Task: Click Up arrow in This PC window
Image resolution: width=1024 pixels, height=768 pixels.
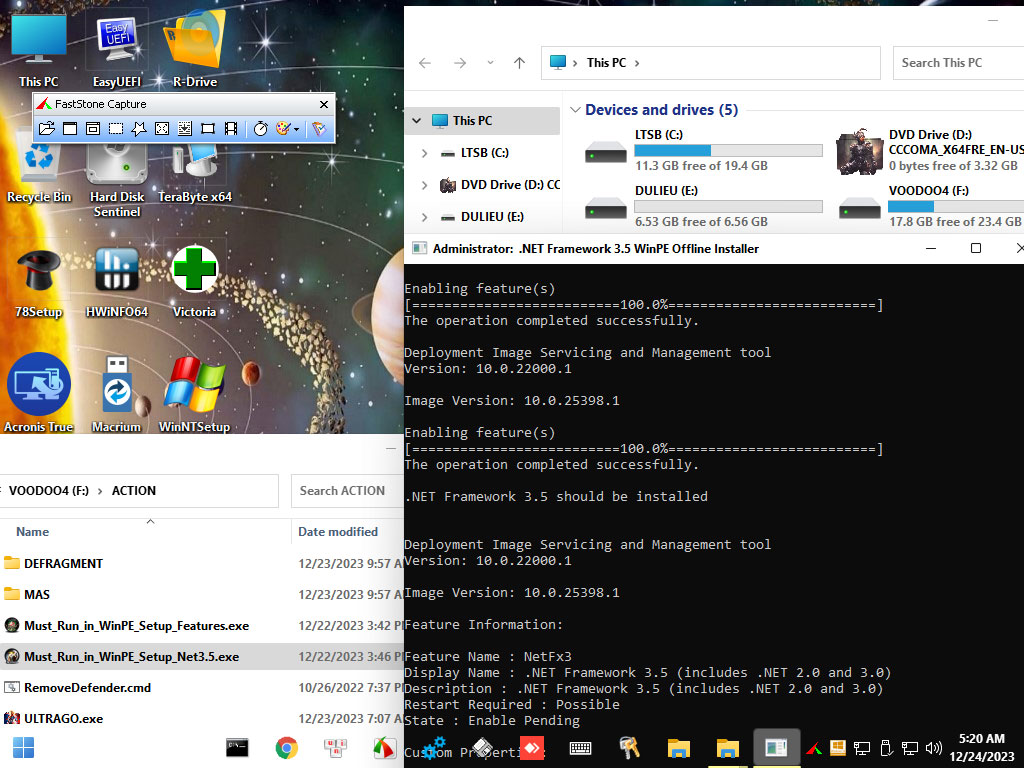Action: (x=520, y=63)
